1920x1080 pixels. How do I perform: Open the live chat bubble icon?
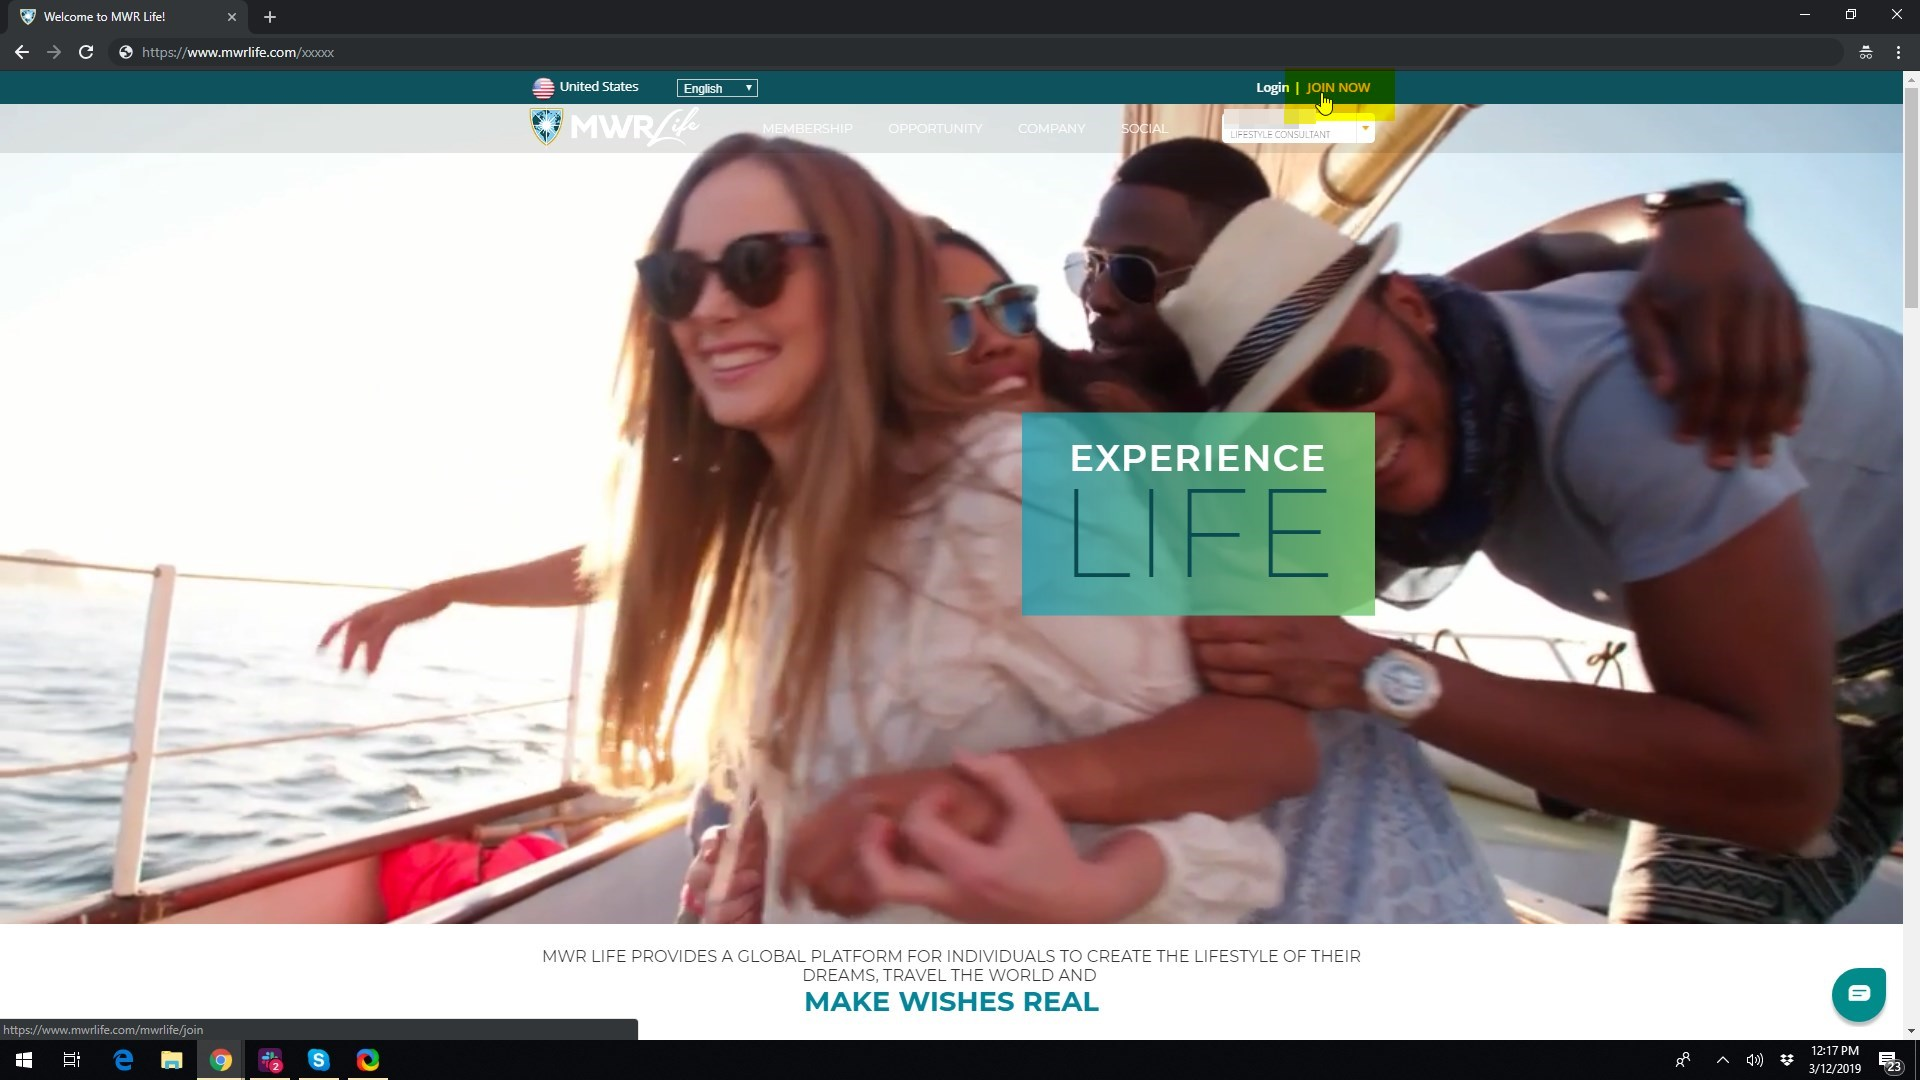[x=1858, y=993]
